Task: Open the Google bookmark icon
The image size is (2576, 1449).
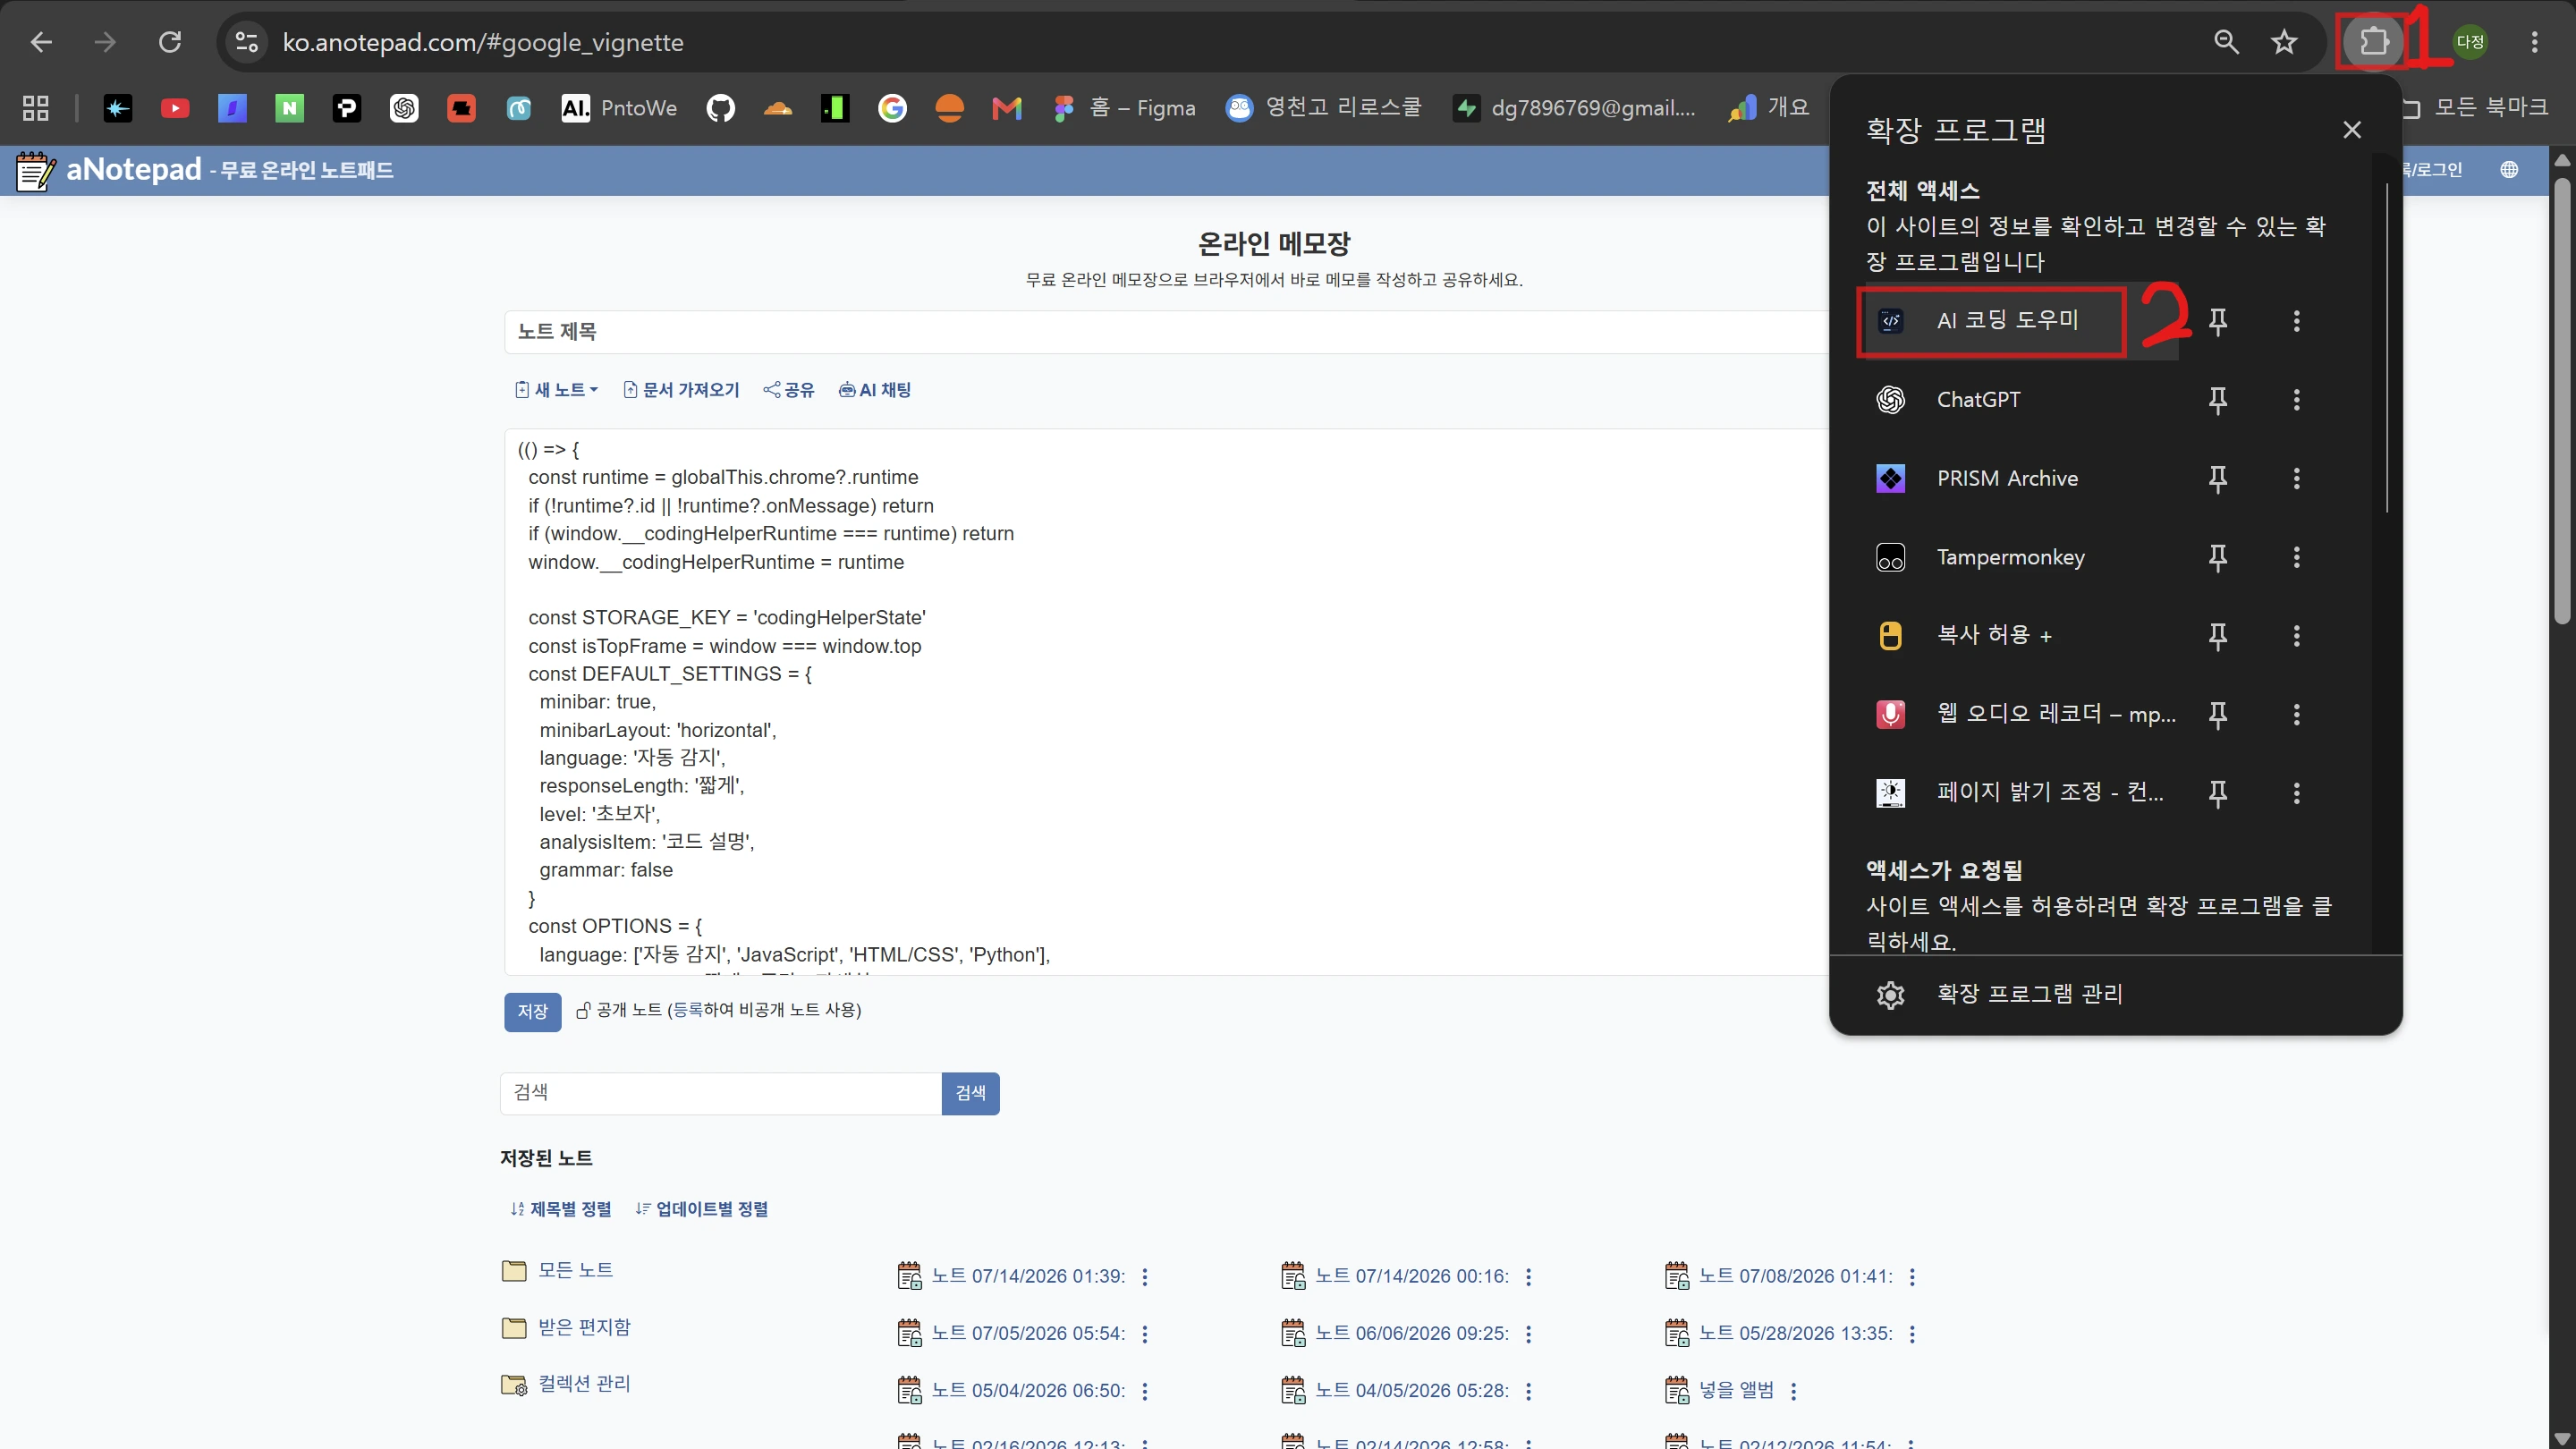Action: click(x=892, y=108)
